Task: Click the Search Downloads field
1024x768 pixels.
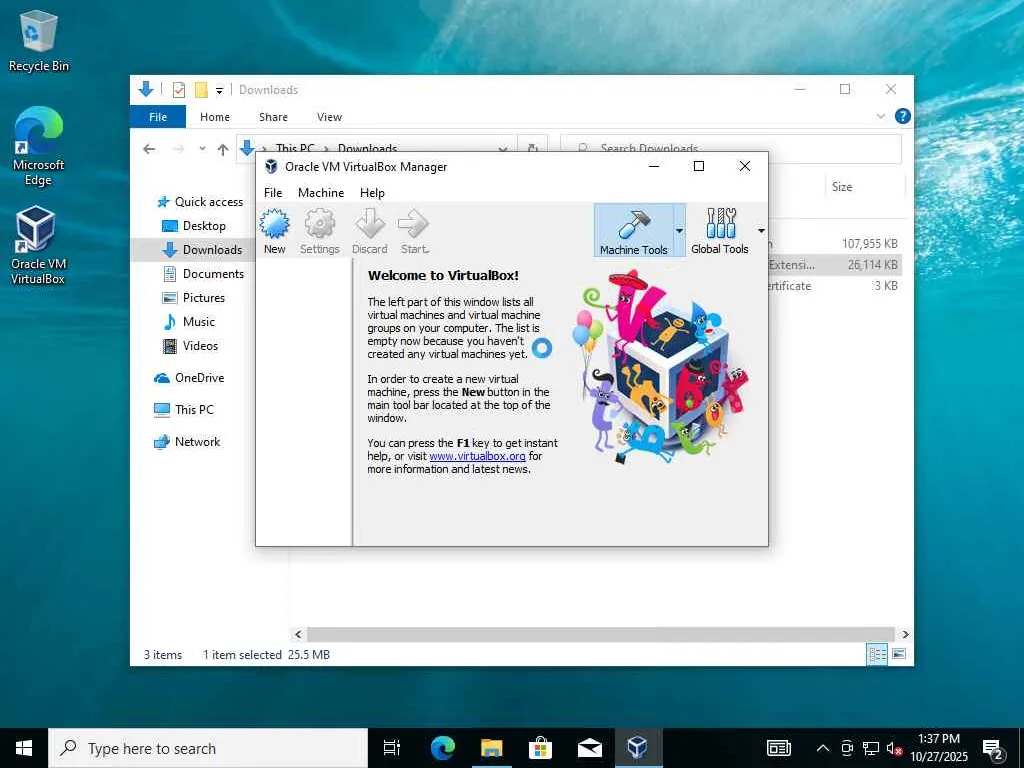Action: 731,149
